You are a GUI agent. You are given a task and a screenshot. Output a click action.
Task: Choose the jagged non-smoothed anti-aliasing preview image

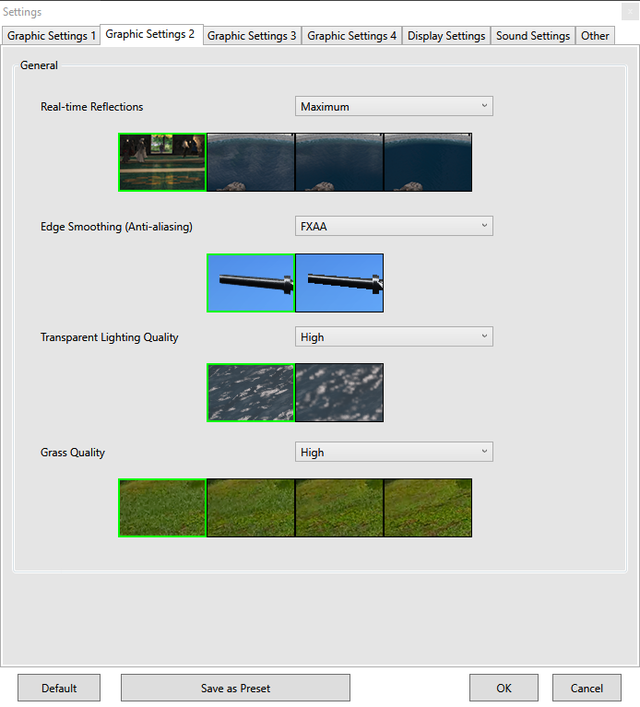(x=340, y=283)
